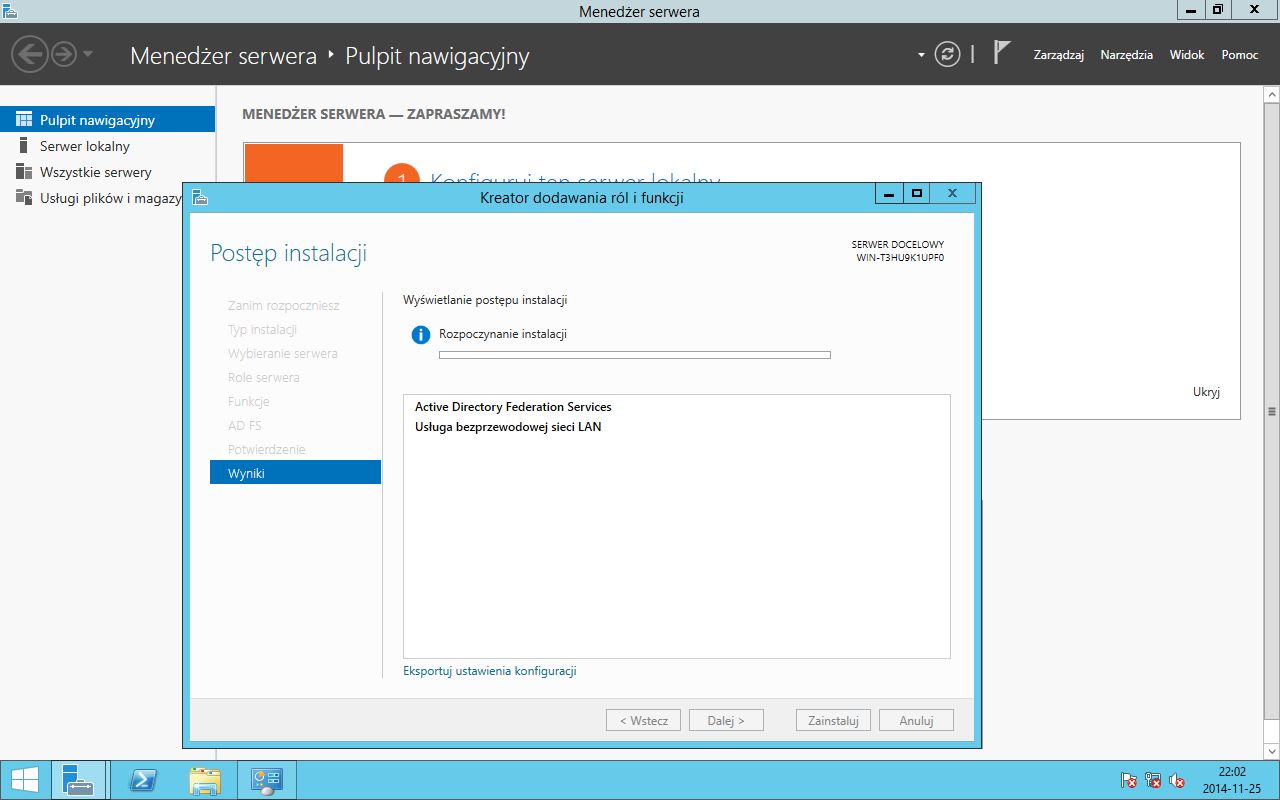
Task: Click the Potwierdzenie step in the wizard
Action: [x=266, y=449]
